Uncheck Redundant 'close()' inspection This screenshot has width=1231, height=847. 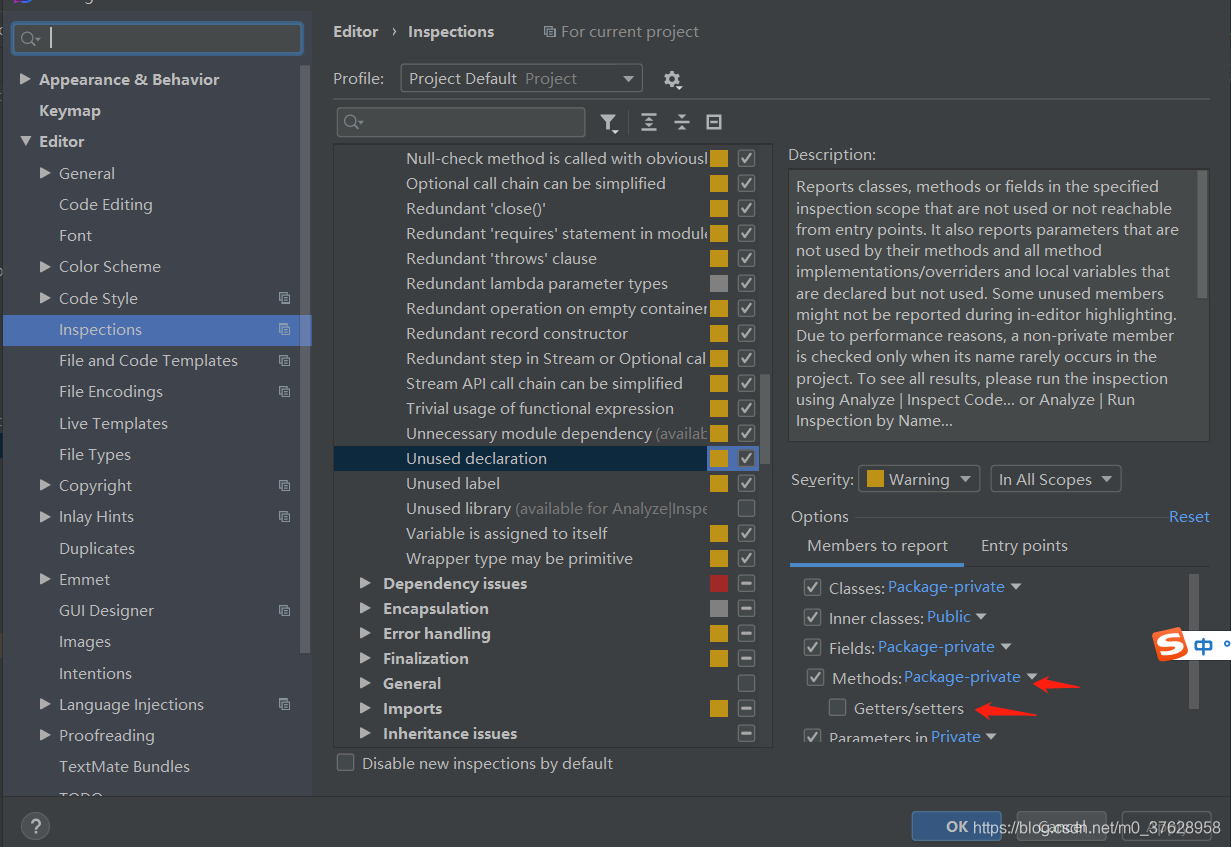(x=746, y=208)
